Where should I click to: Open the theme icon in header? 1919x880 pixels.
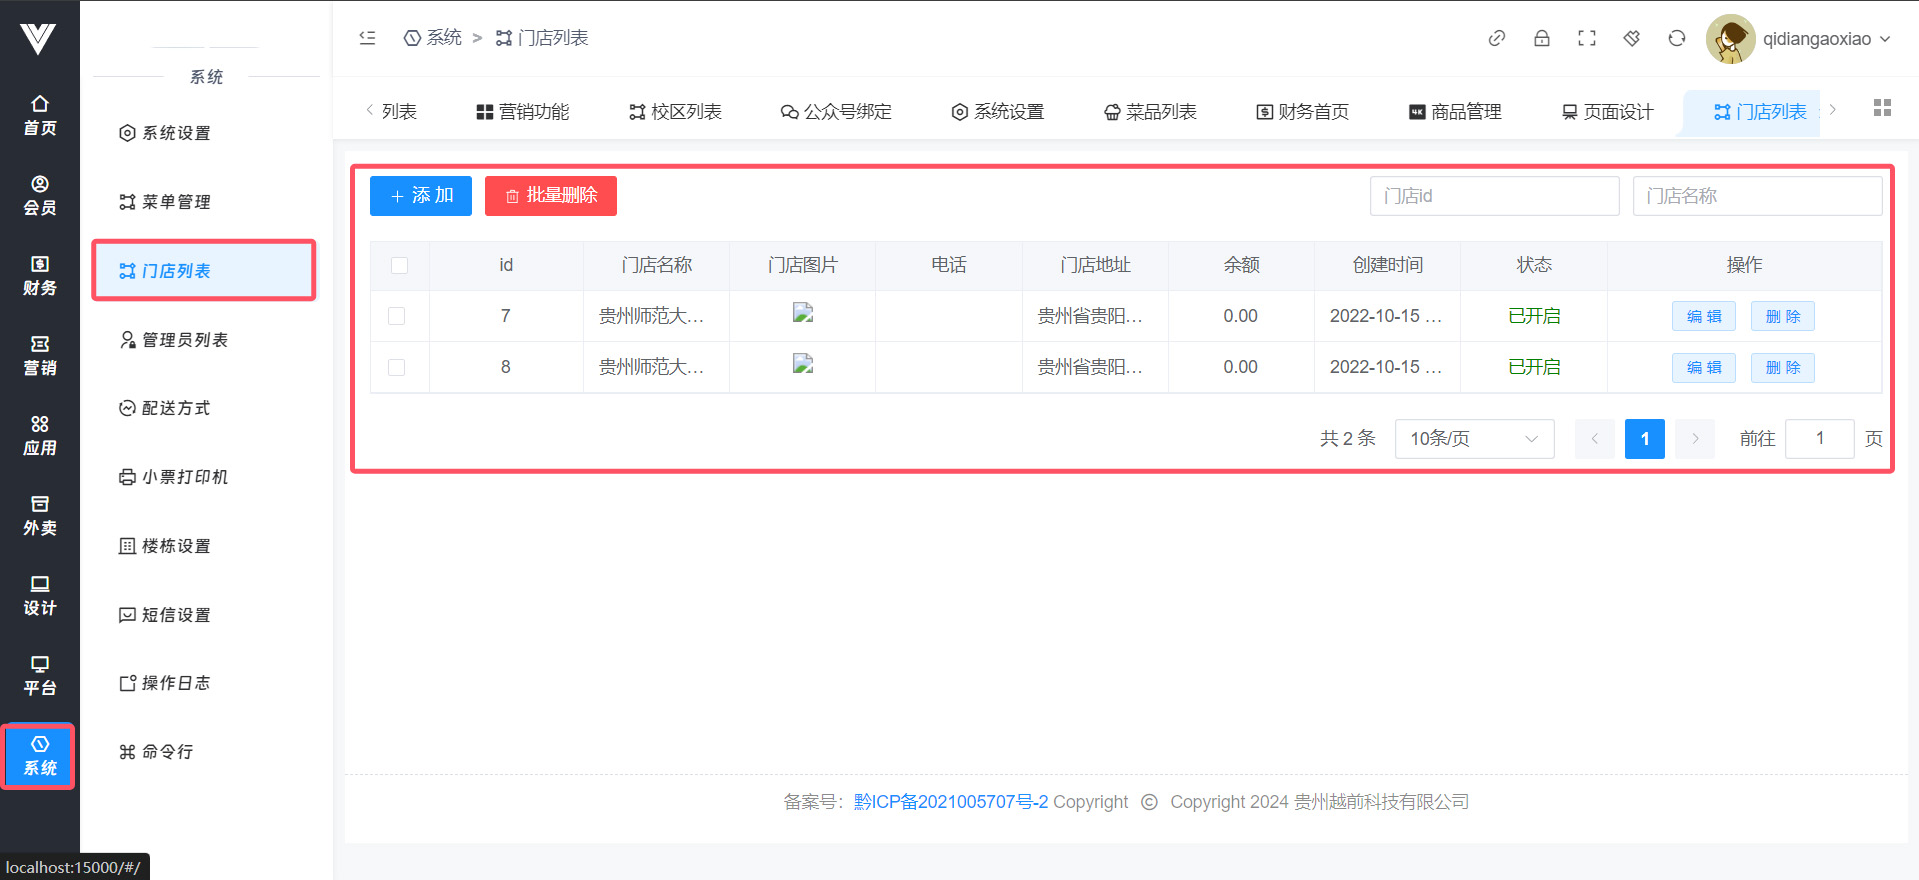click(1631, 38)
